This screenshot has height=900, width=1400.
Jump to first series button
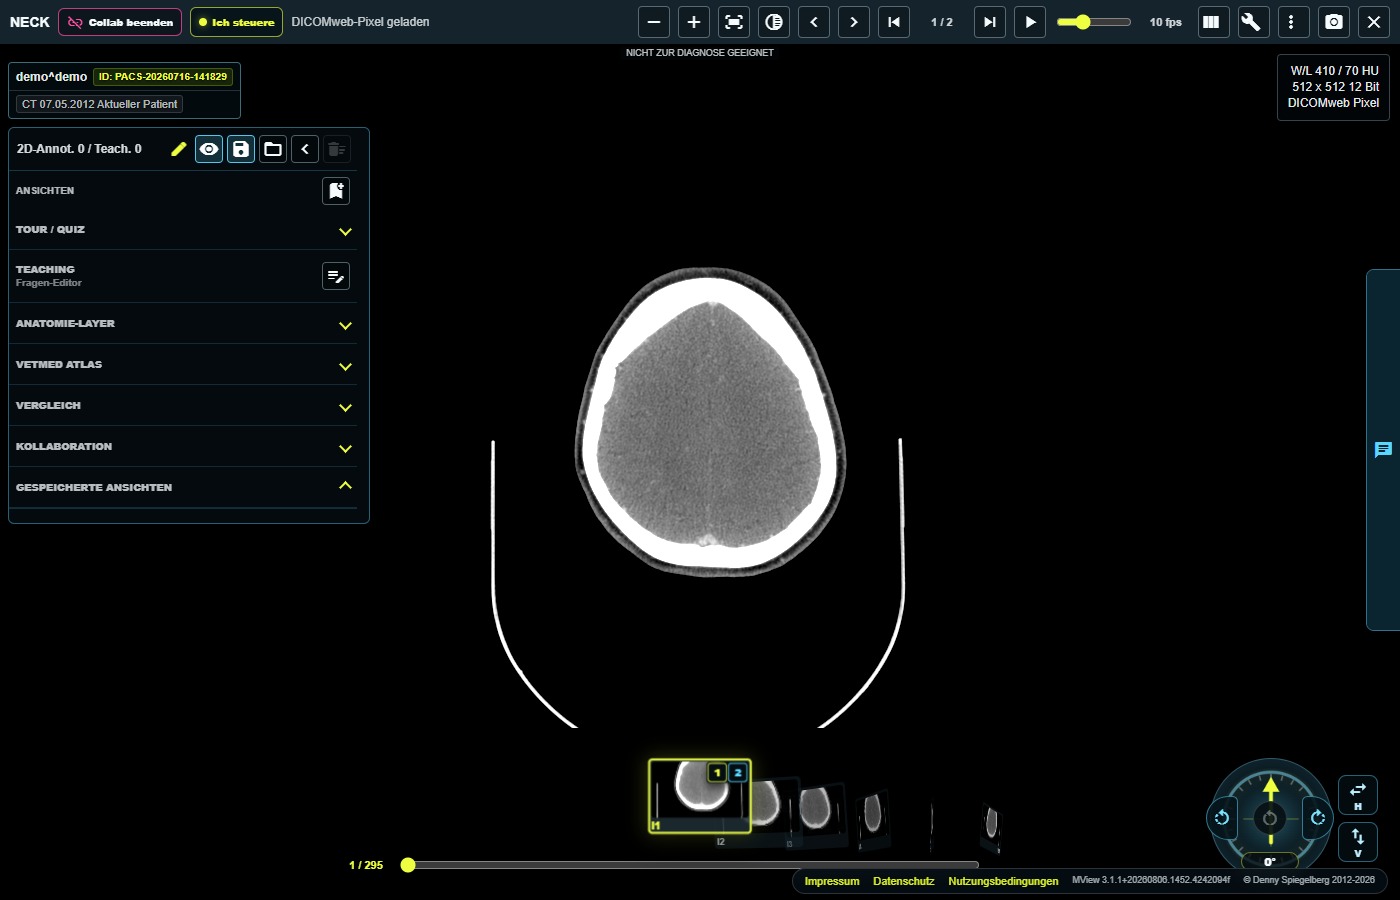pyautogui.click(x=894, y=22)
